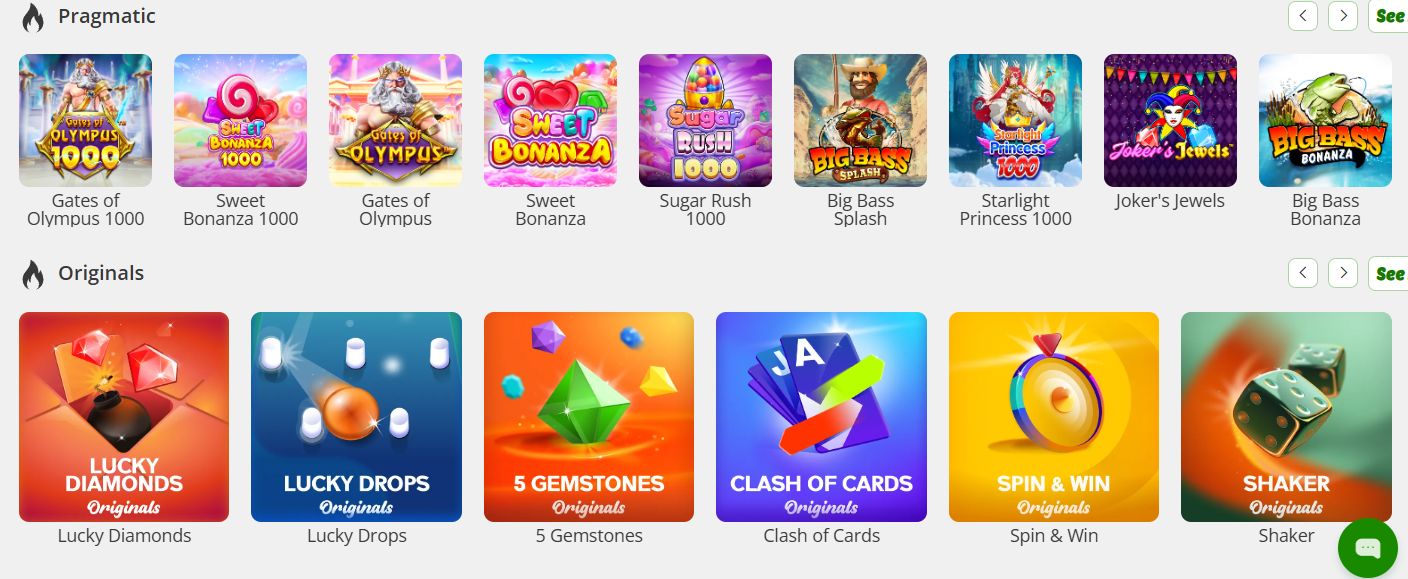The image size is (1408, 579).
Task: Open See all button in Pragmatic row
Action: click(x=1388, y=16)
